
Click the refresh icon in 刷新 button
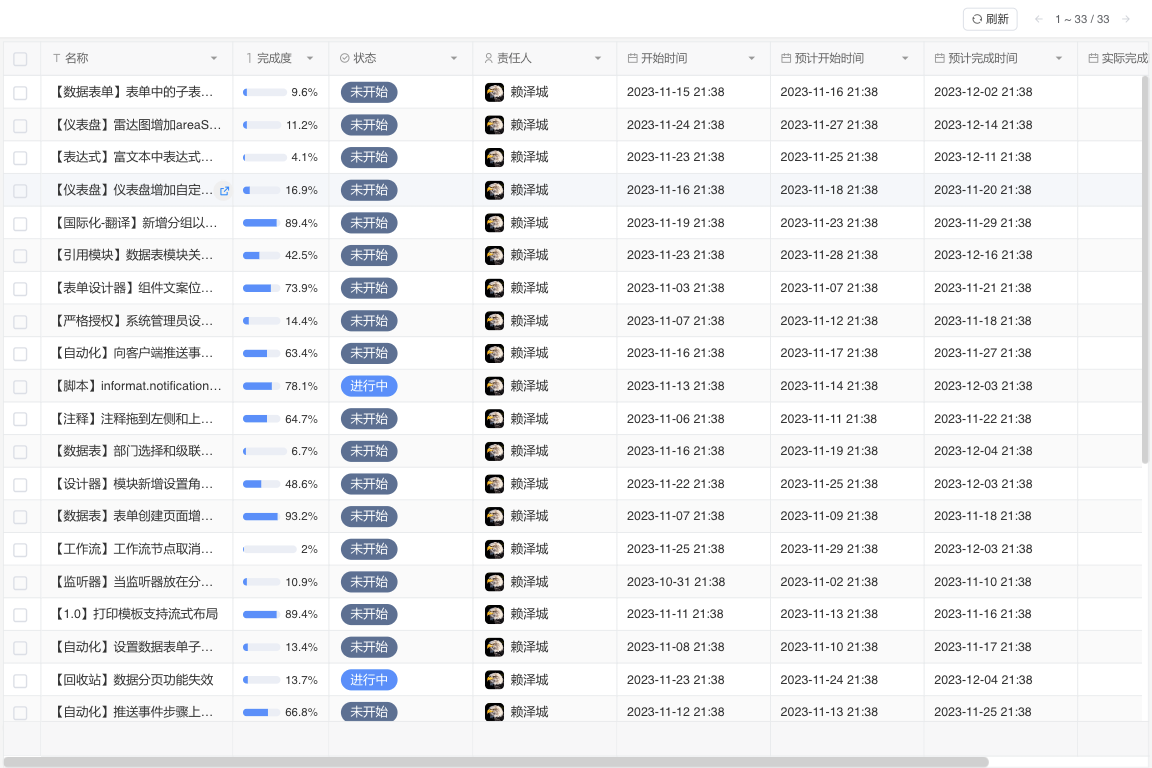(x=977, y=19)
